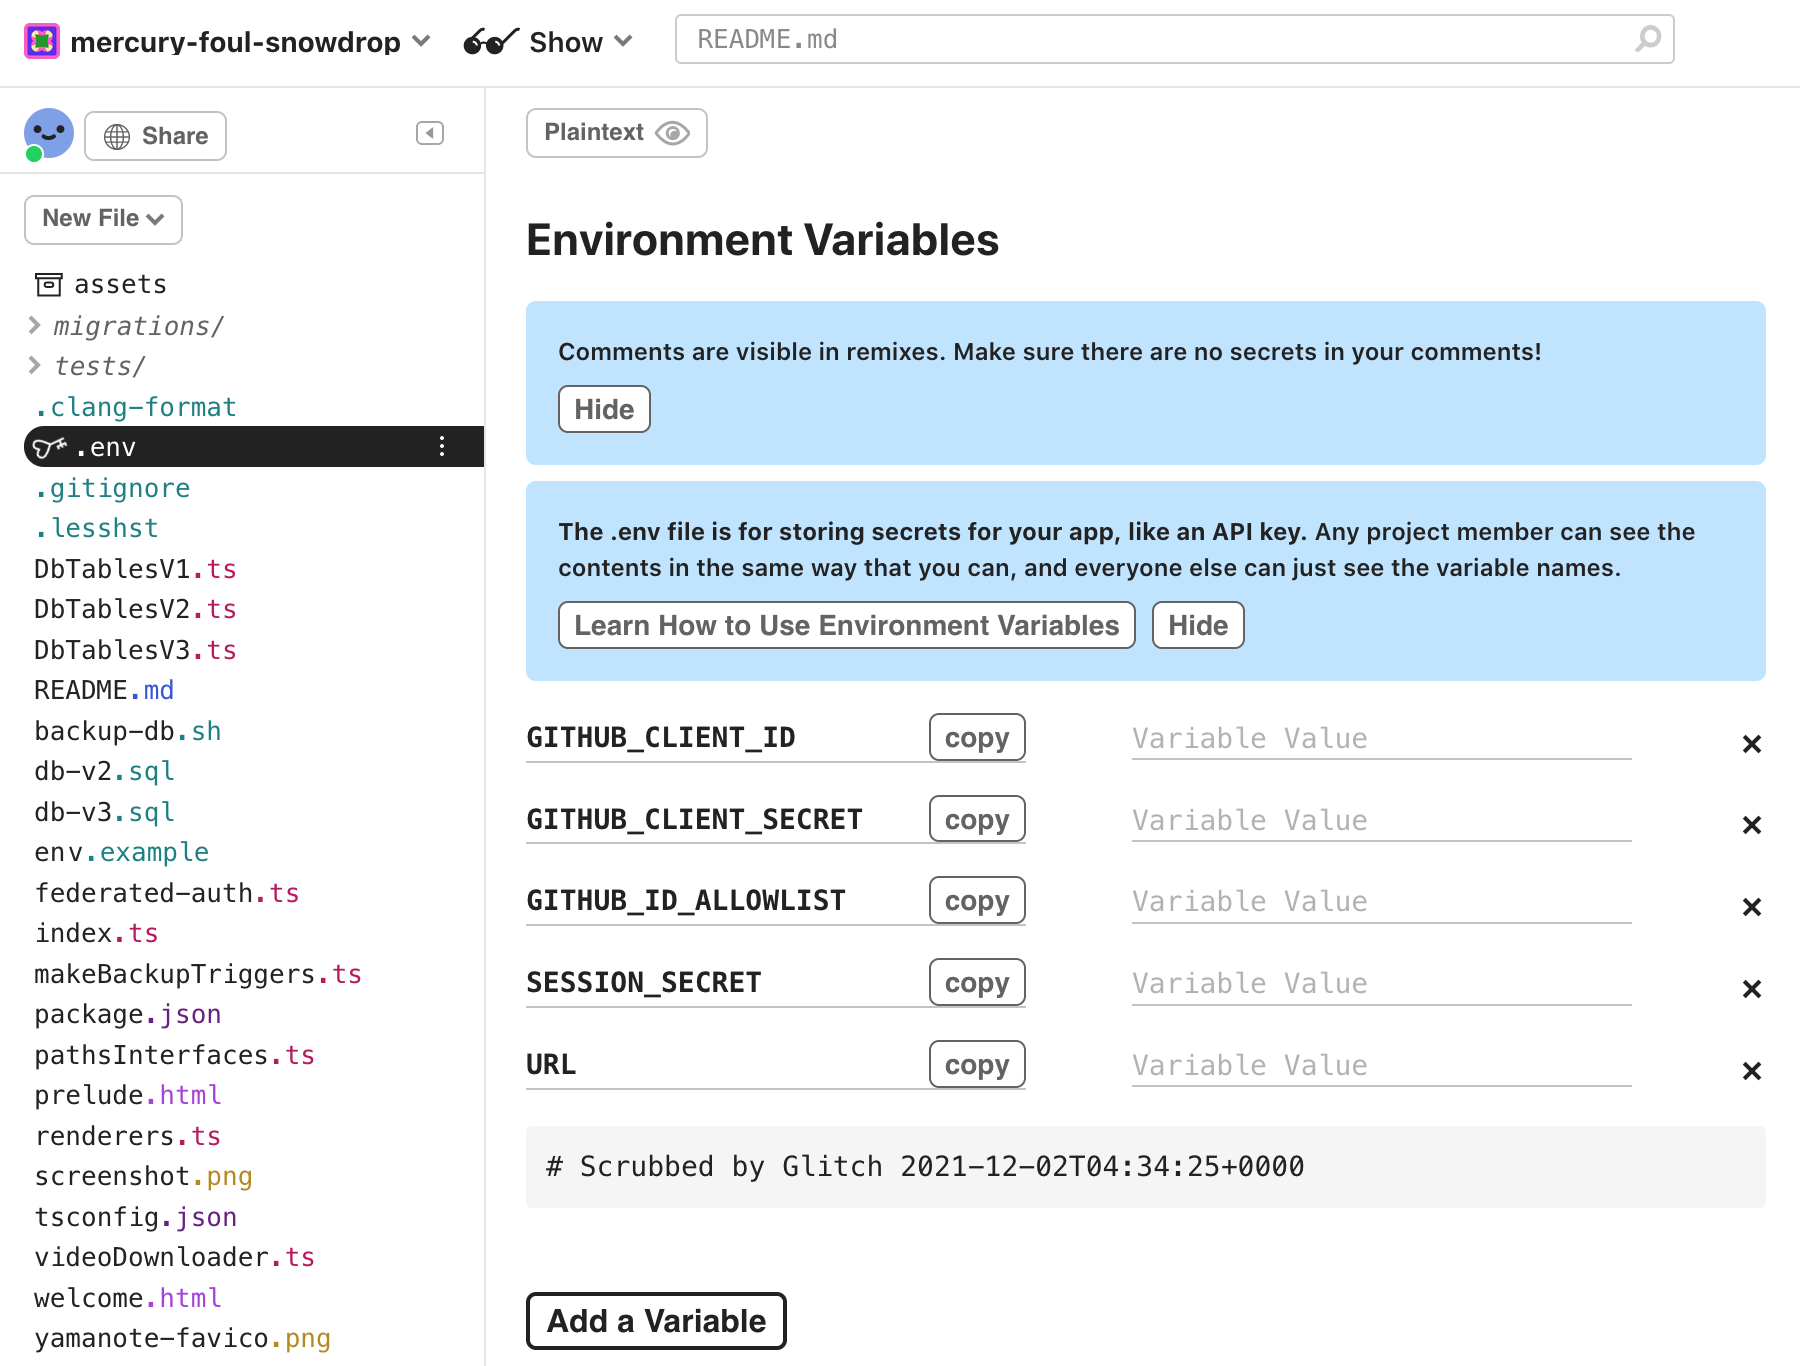Open backup-db.sh
This screenshot has width=1800, height=1366.
click(127, 731)
